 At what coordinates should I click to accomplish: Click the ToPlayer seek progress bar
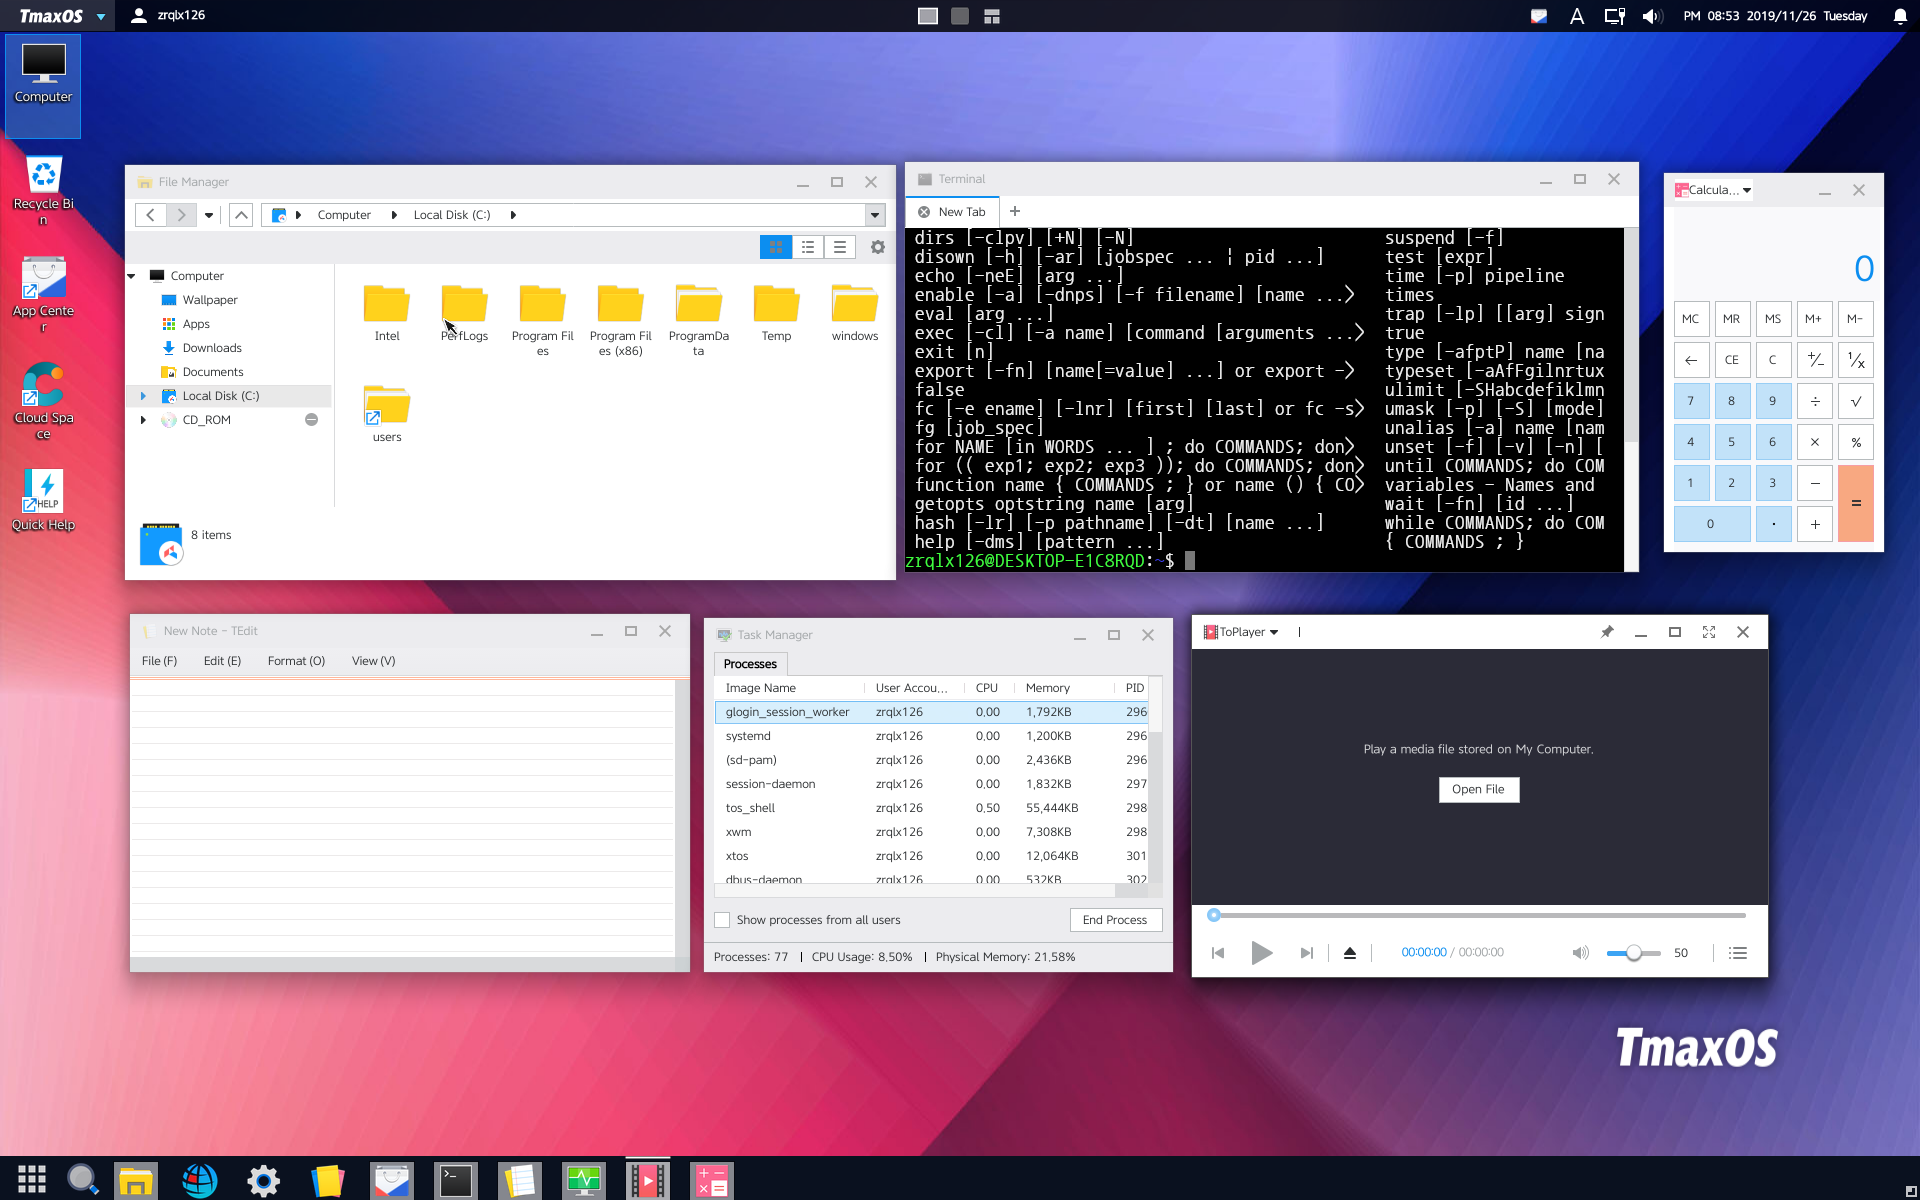[x=1478, y=915]
